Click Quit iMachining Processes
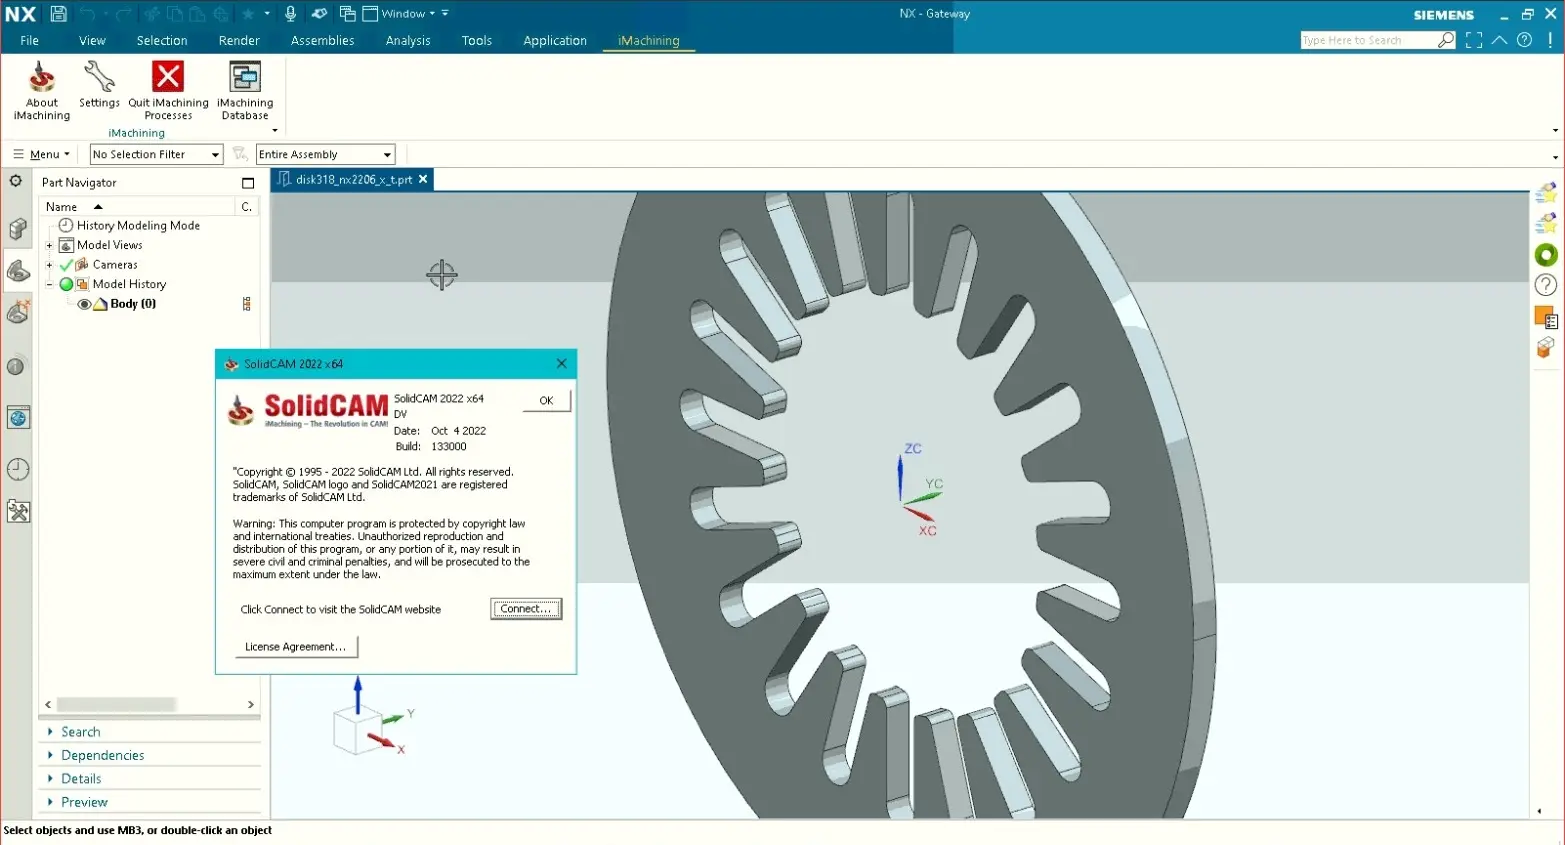The width and height of the screenshot is (1565, 845). [168, 91]
